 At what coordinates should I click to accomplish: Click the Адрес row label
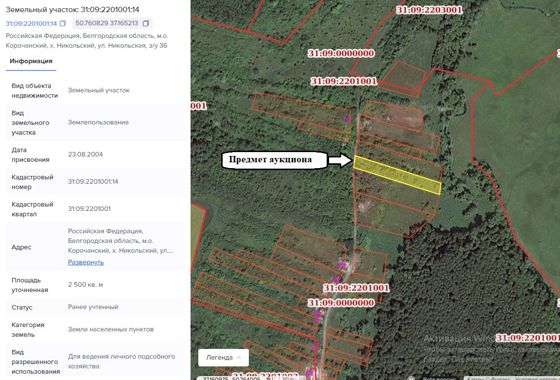coord(21,247)
